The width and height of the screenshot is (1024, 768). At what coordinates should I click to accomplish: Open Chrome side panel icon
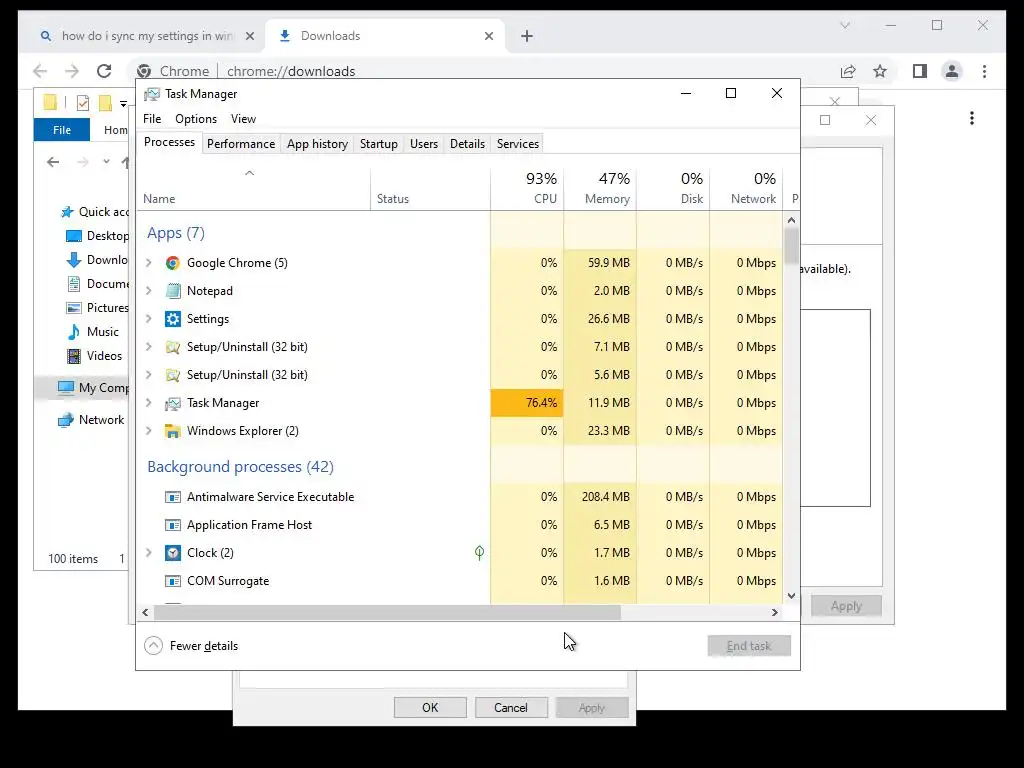pyautogui.click(x=920, y=71)
